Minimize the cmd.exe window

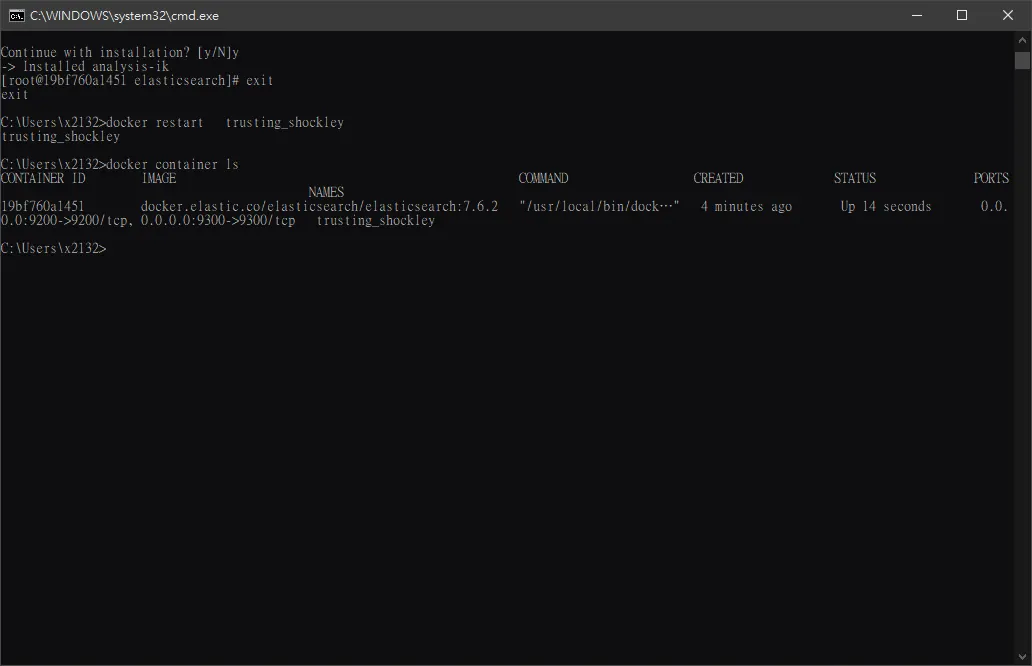coord(917,15)
